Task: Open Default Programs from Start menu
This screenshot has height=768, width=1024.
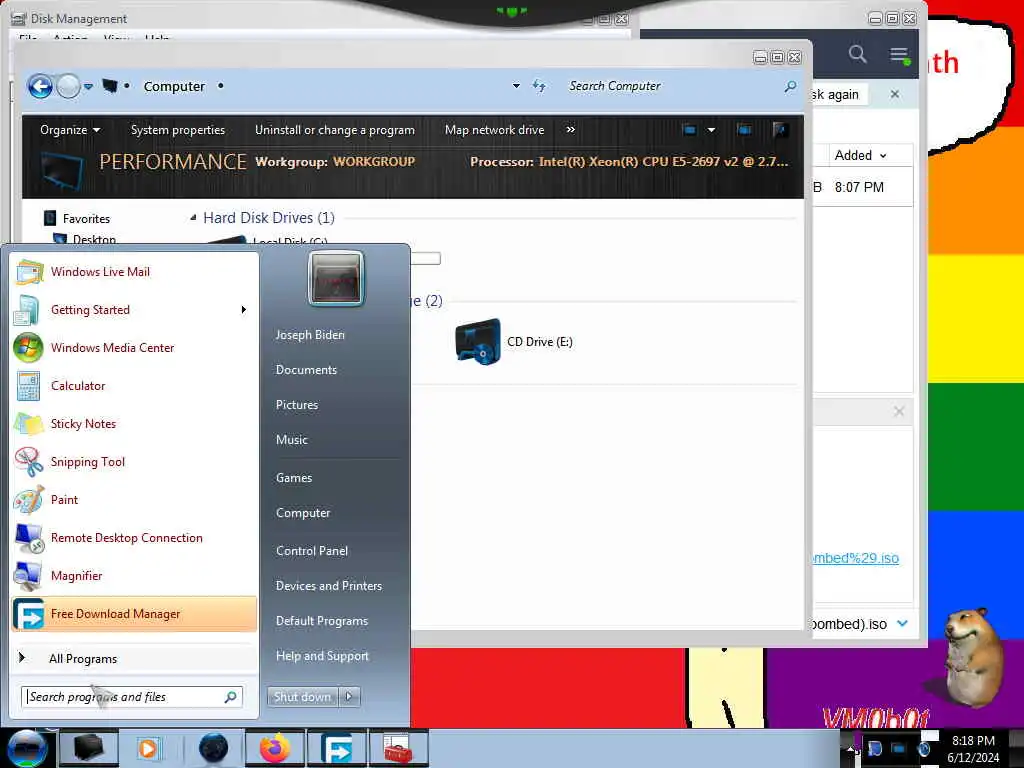Action: (321, 621)
